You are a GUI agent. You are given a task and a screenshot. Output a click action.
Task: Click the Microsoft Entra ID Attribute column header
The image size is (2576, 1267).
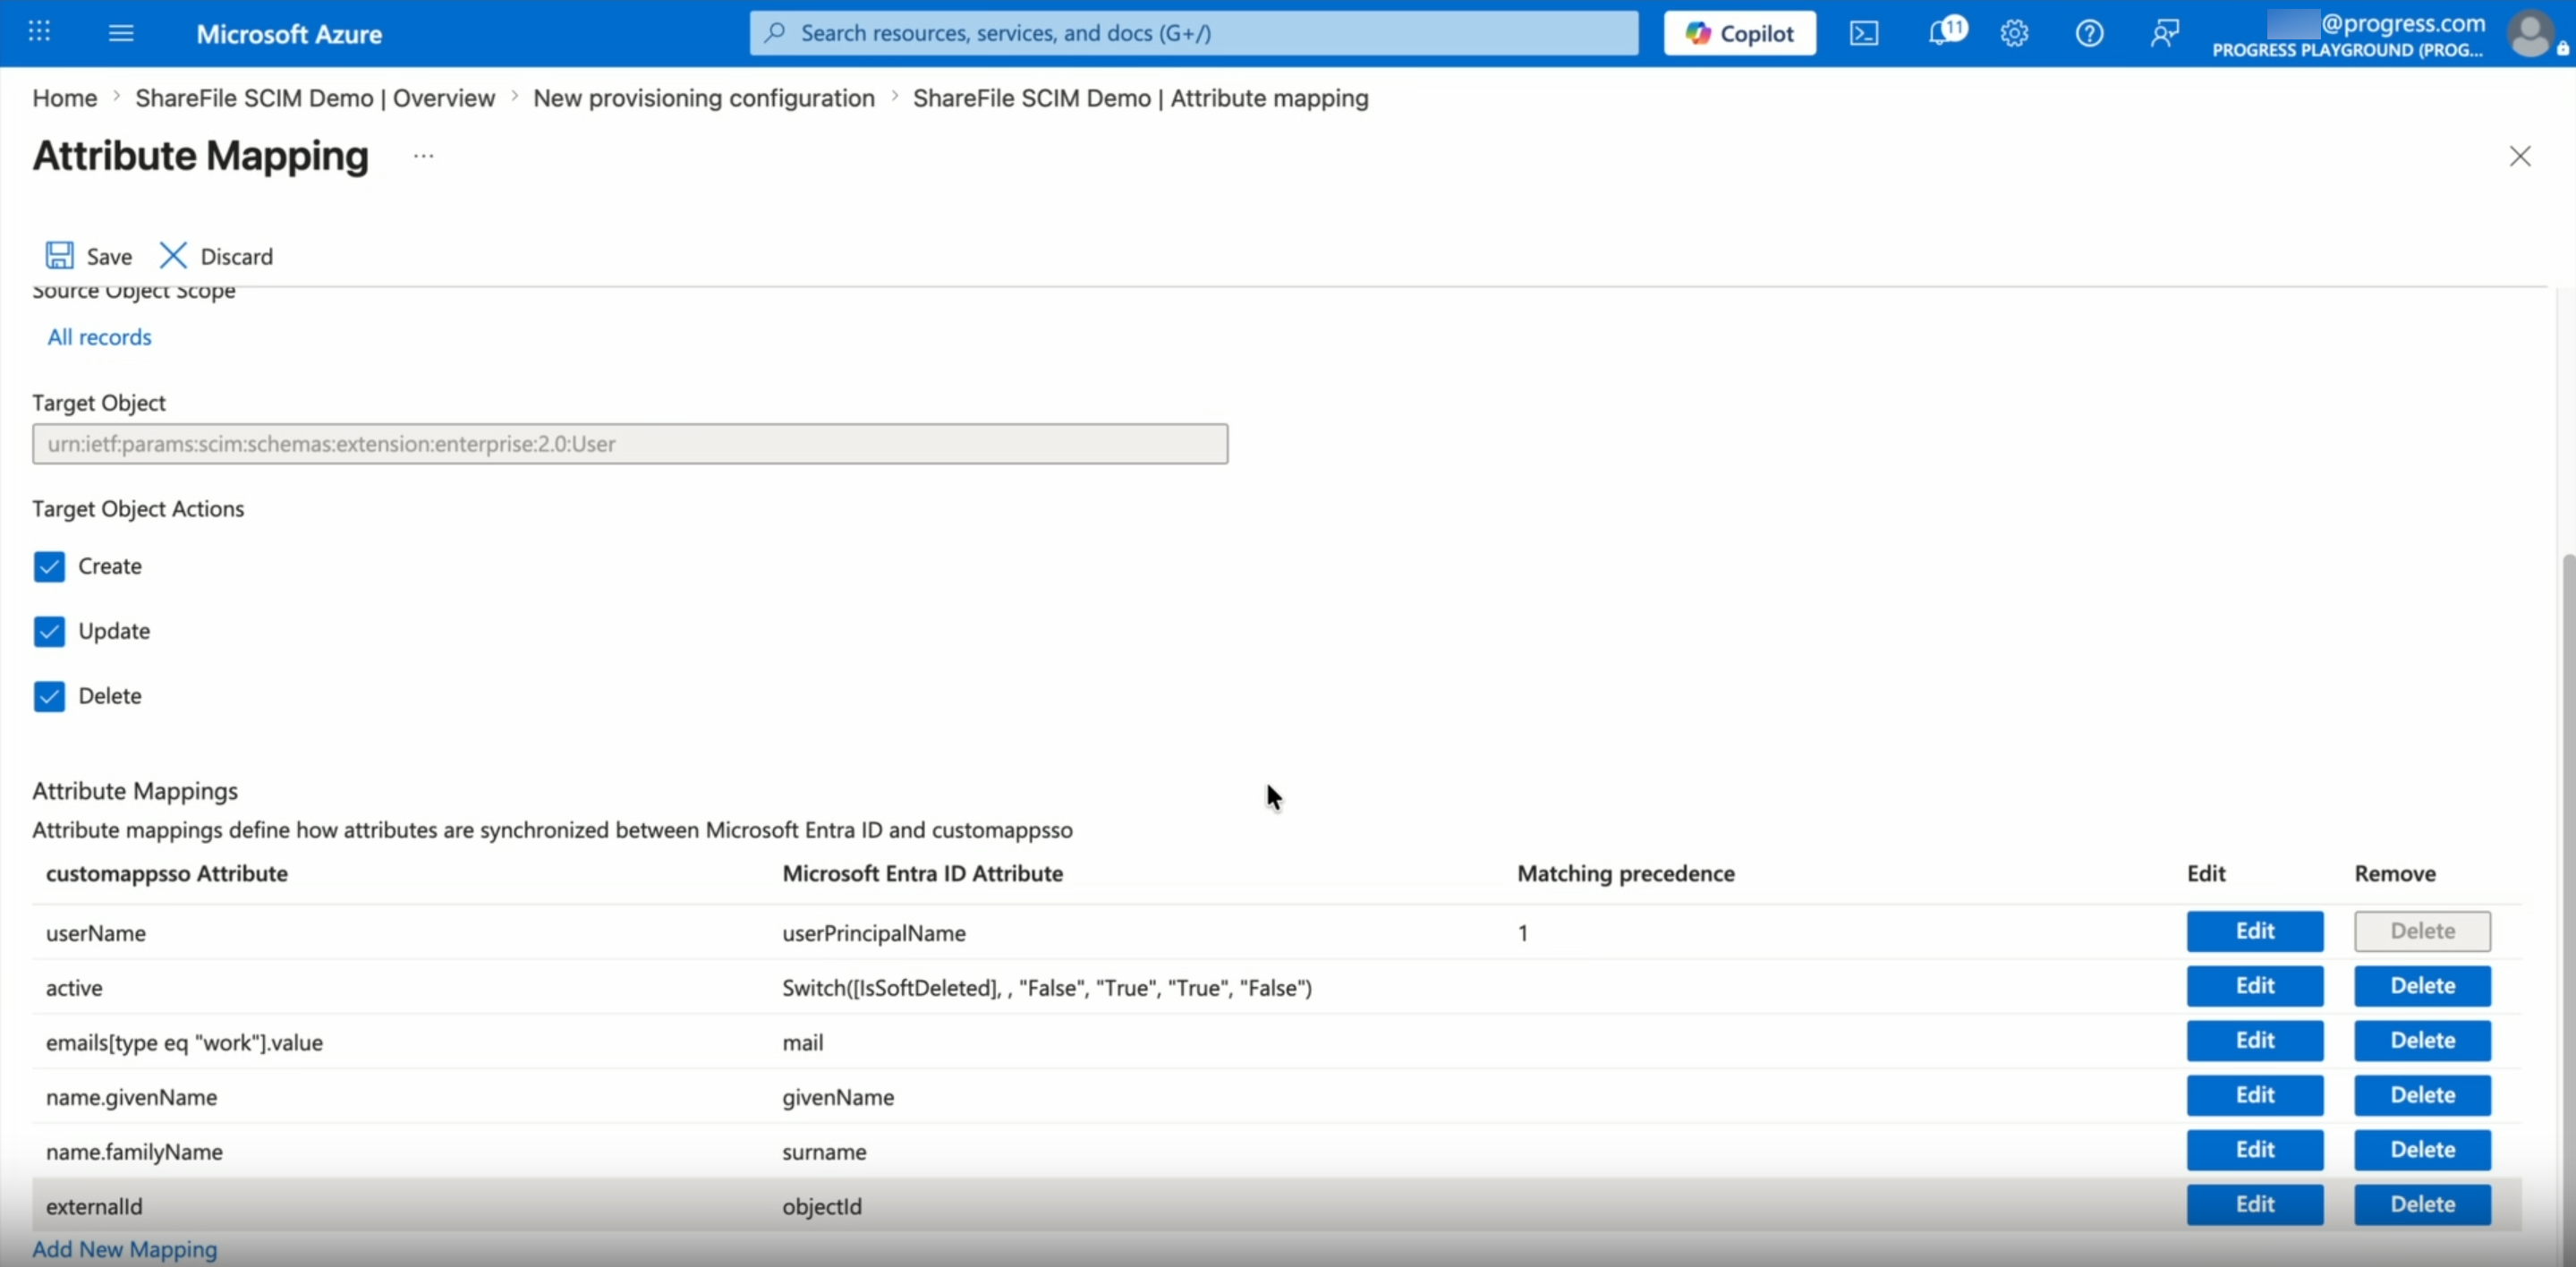pos(922,873)
